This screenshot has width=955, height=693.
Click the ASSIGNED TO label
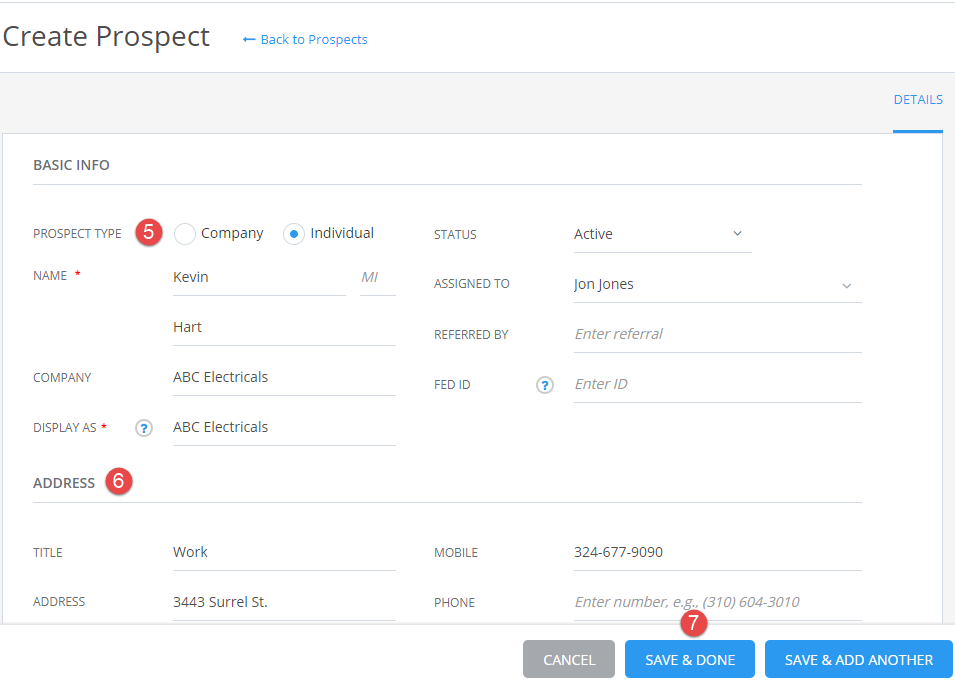coord(471,284)
